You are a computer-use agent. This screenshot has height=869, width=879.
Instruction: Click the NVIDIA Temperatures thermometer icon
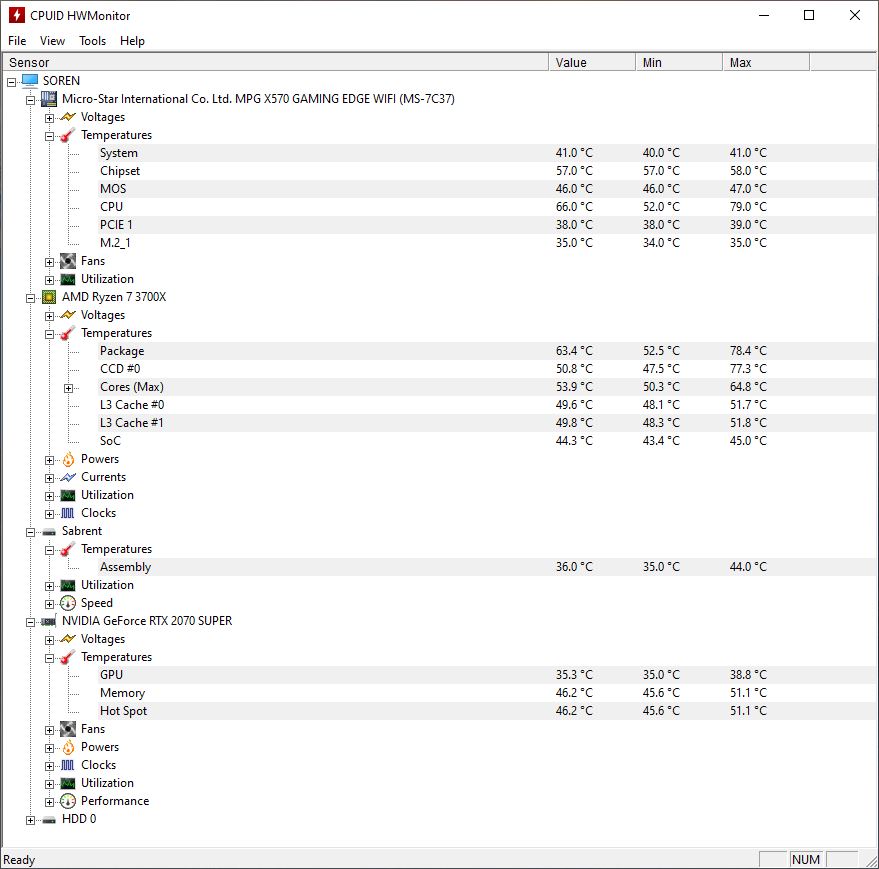68,657
